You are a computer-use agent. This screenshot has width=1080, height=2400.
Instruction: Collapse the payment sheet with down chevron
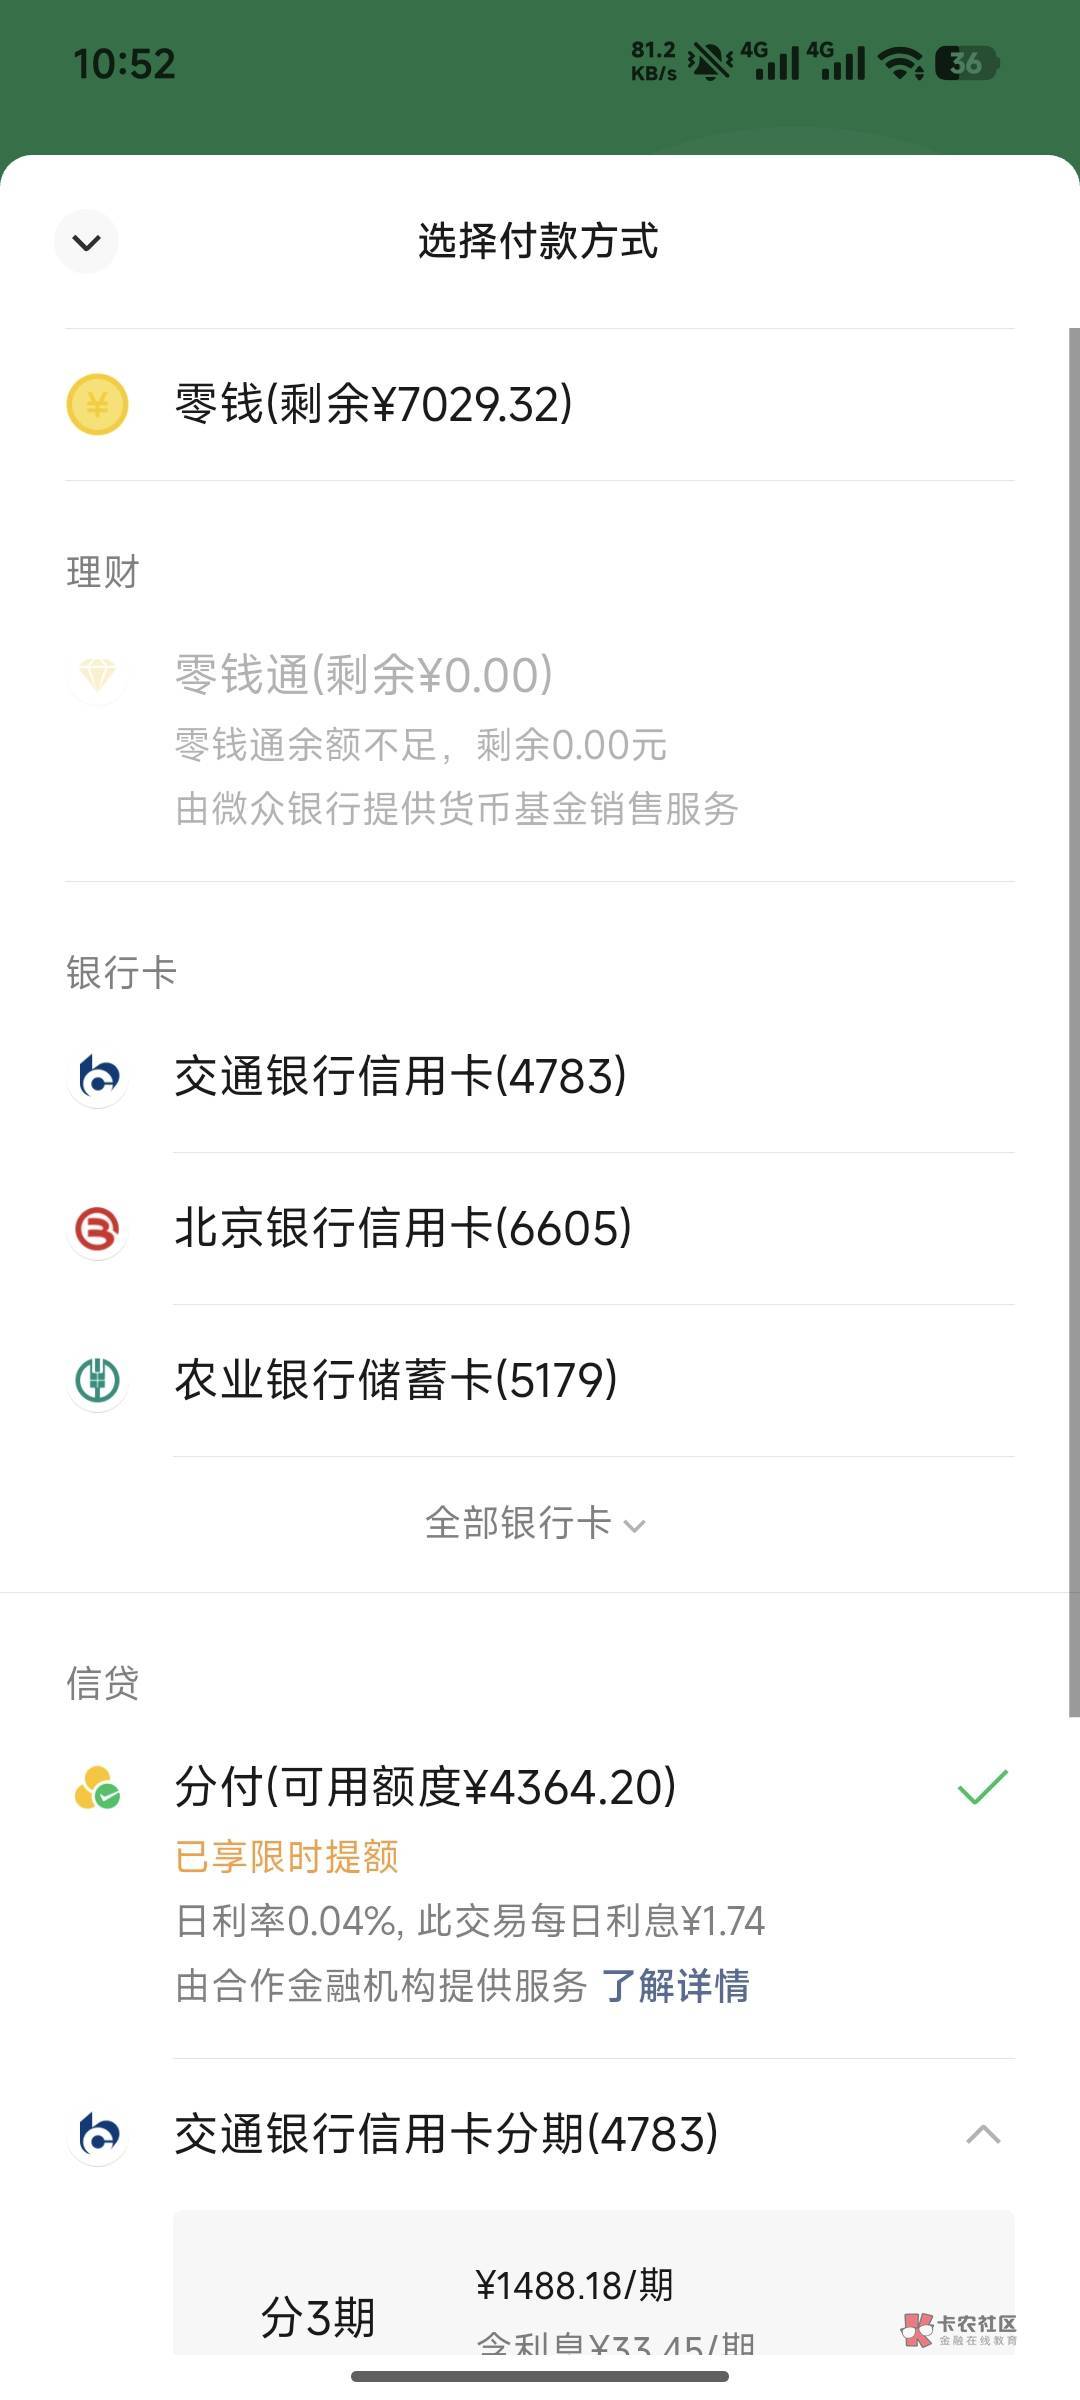click(x=87, y=242)
